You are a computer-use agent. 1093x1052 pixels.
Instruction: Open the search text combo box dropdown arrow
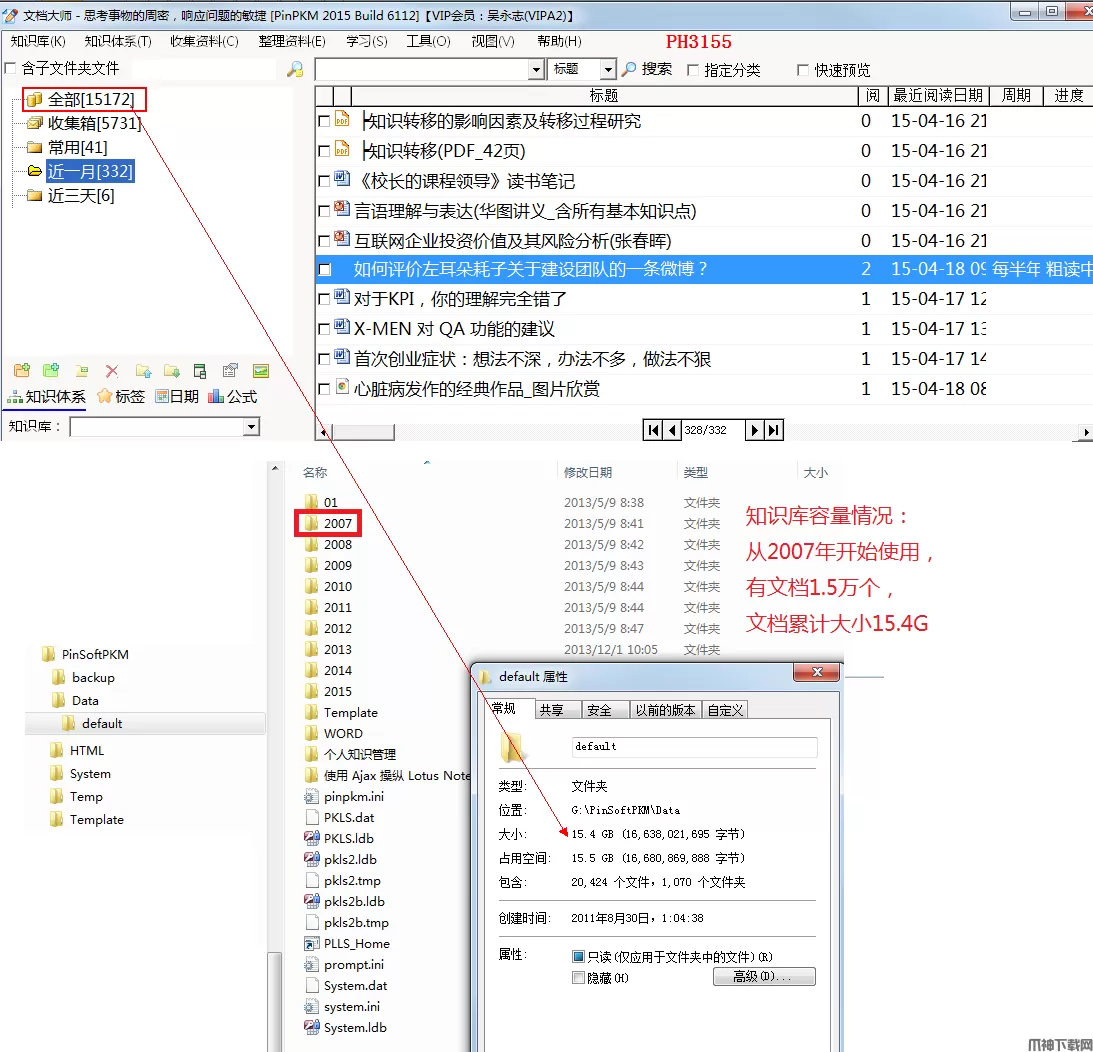(536, 69)
